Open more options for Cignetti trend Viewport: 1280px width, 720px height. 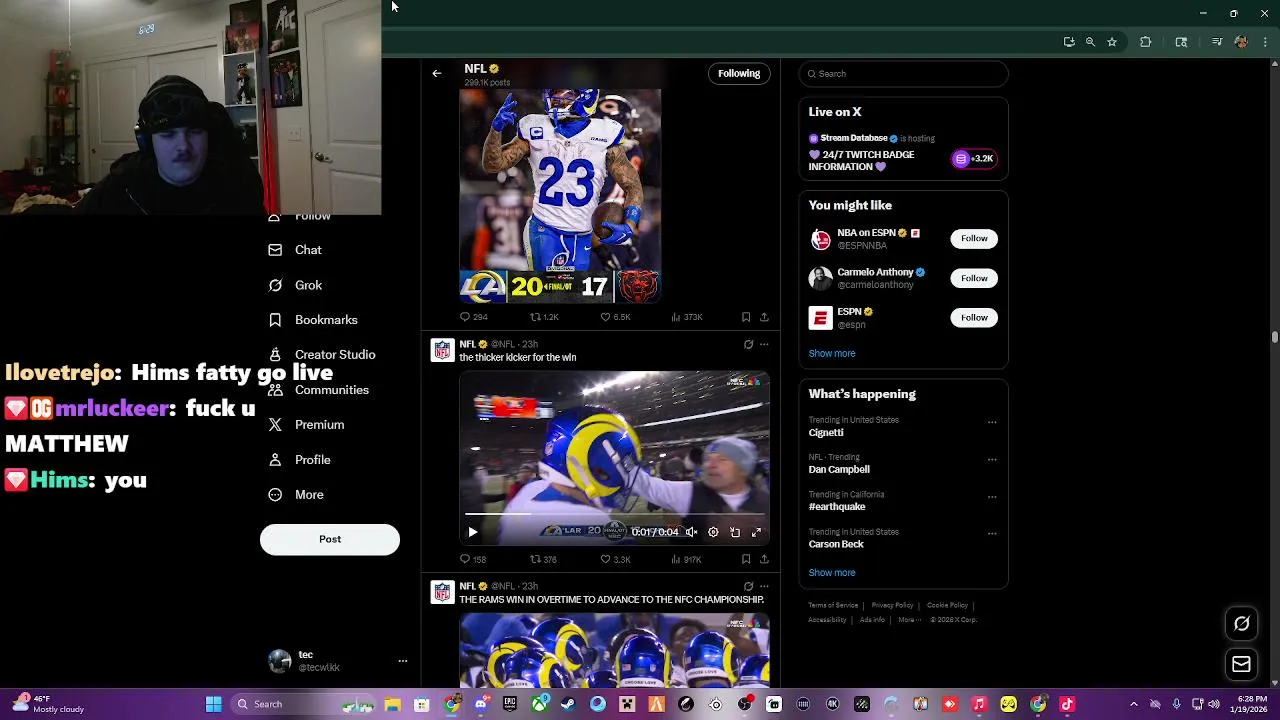(x=992, y=422)
